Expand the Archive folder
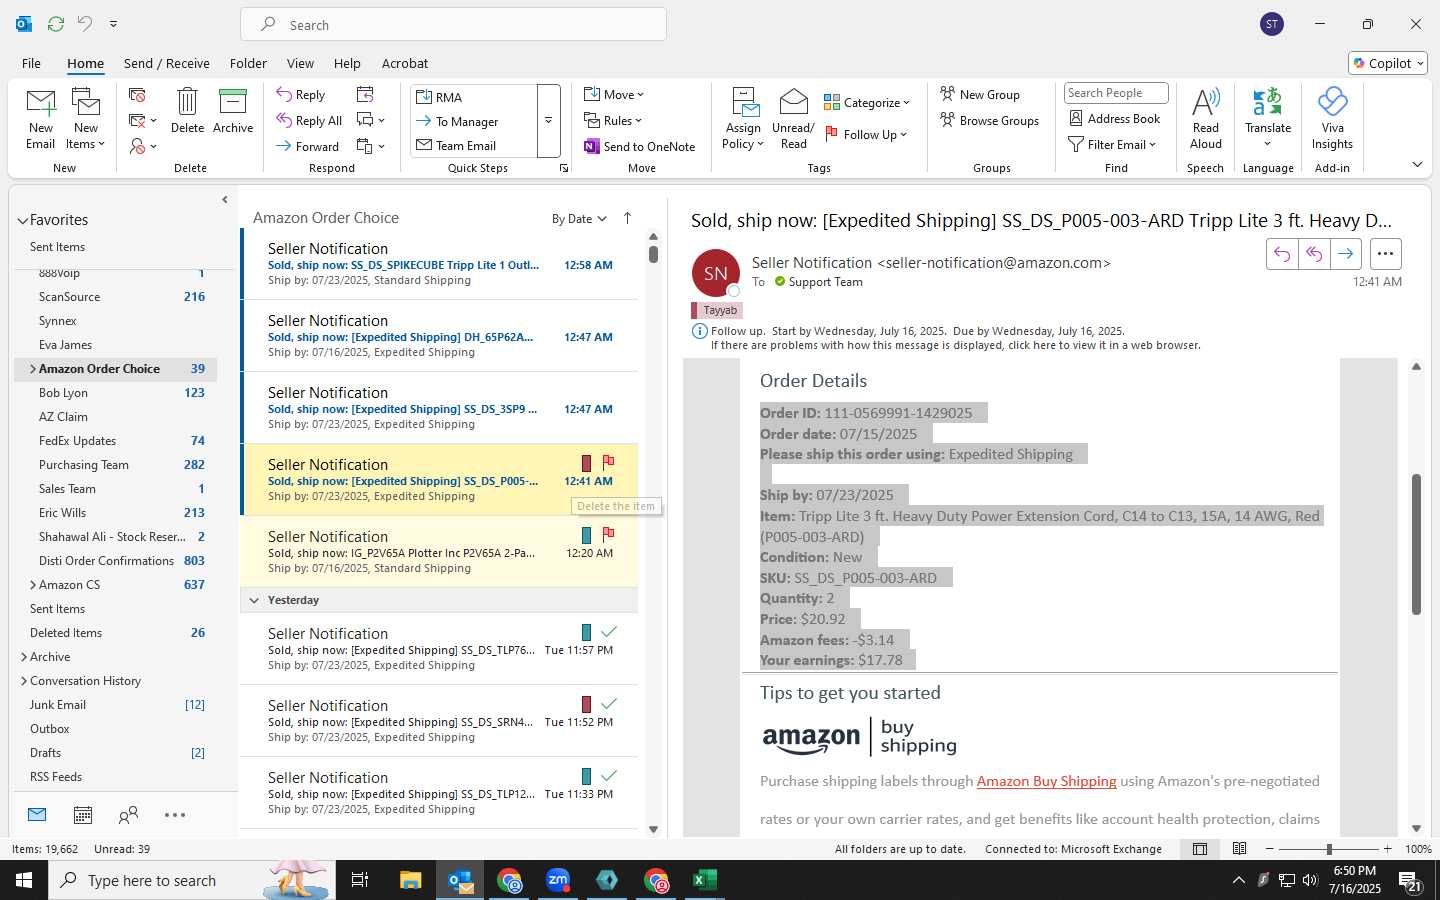The width and height of the screenshot is (1440, 900). 24,657
